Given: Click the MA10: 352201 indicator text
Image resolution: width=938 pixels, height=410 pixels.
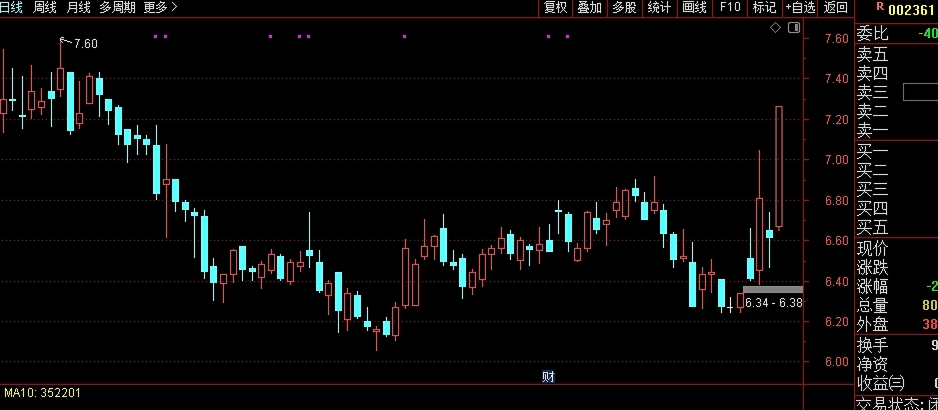Looking at the screenshot, I should (42, 393).
